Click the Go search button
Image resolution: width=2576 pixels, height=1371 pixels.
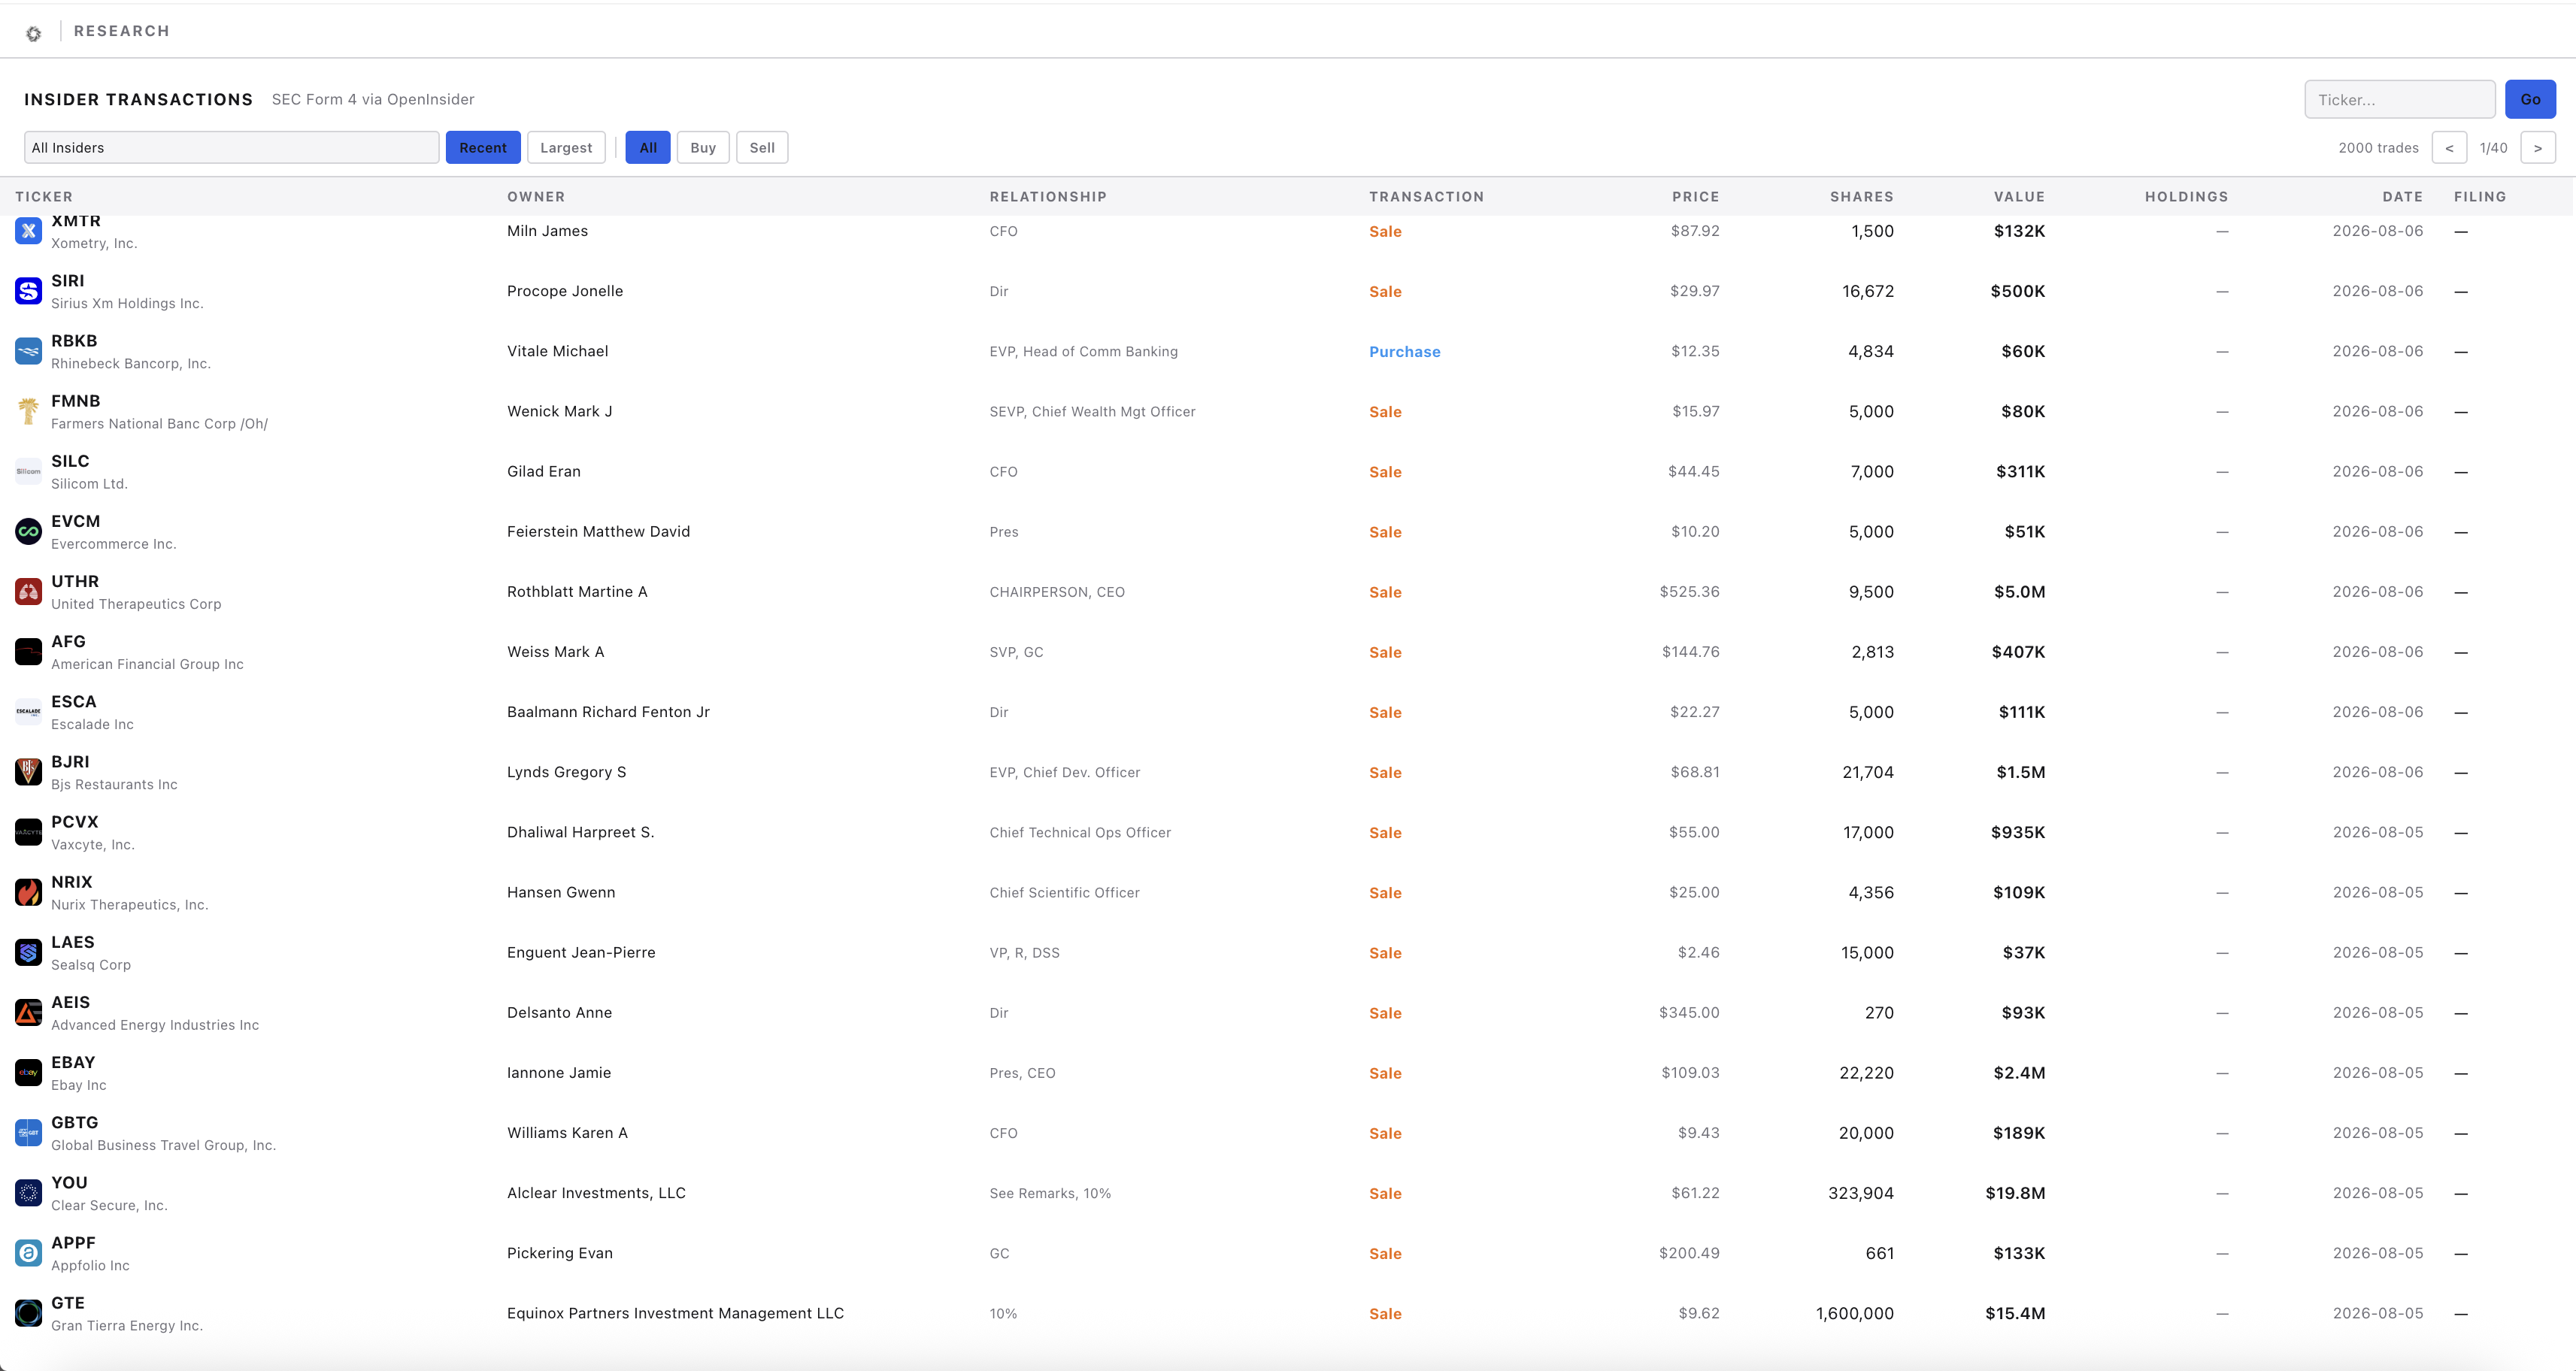point(2530,99)
